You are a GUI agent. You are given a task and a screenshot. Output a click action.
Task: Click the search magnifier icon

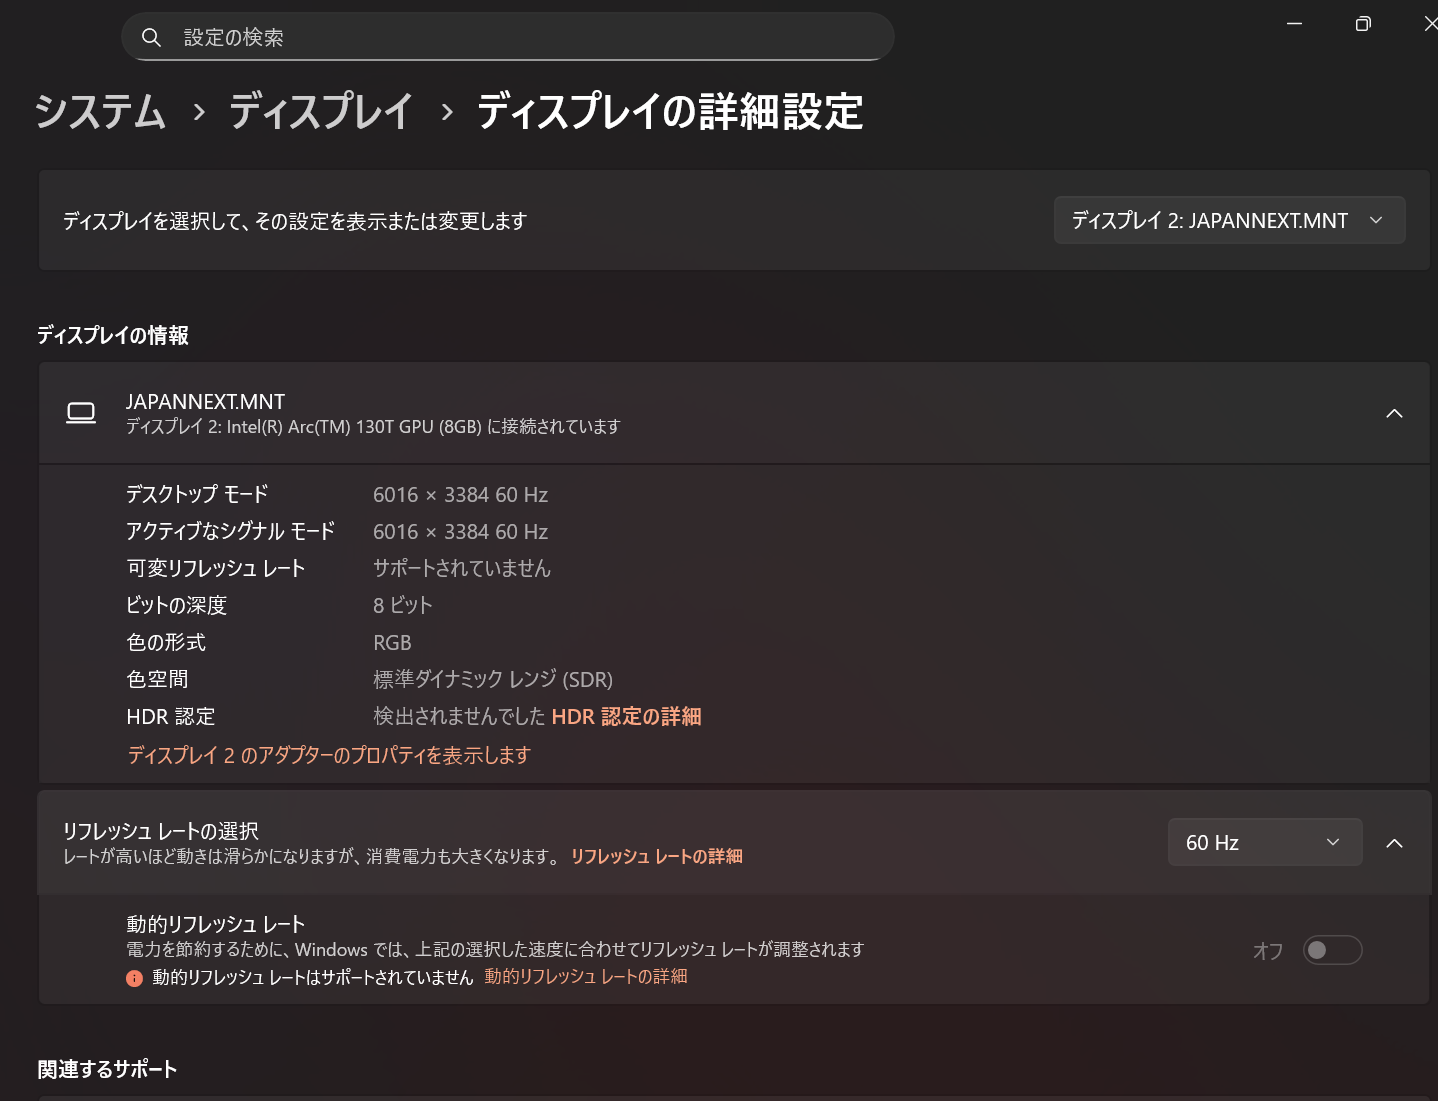(x=151, y=37)
